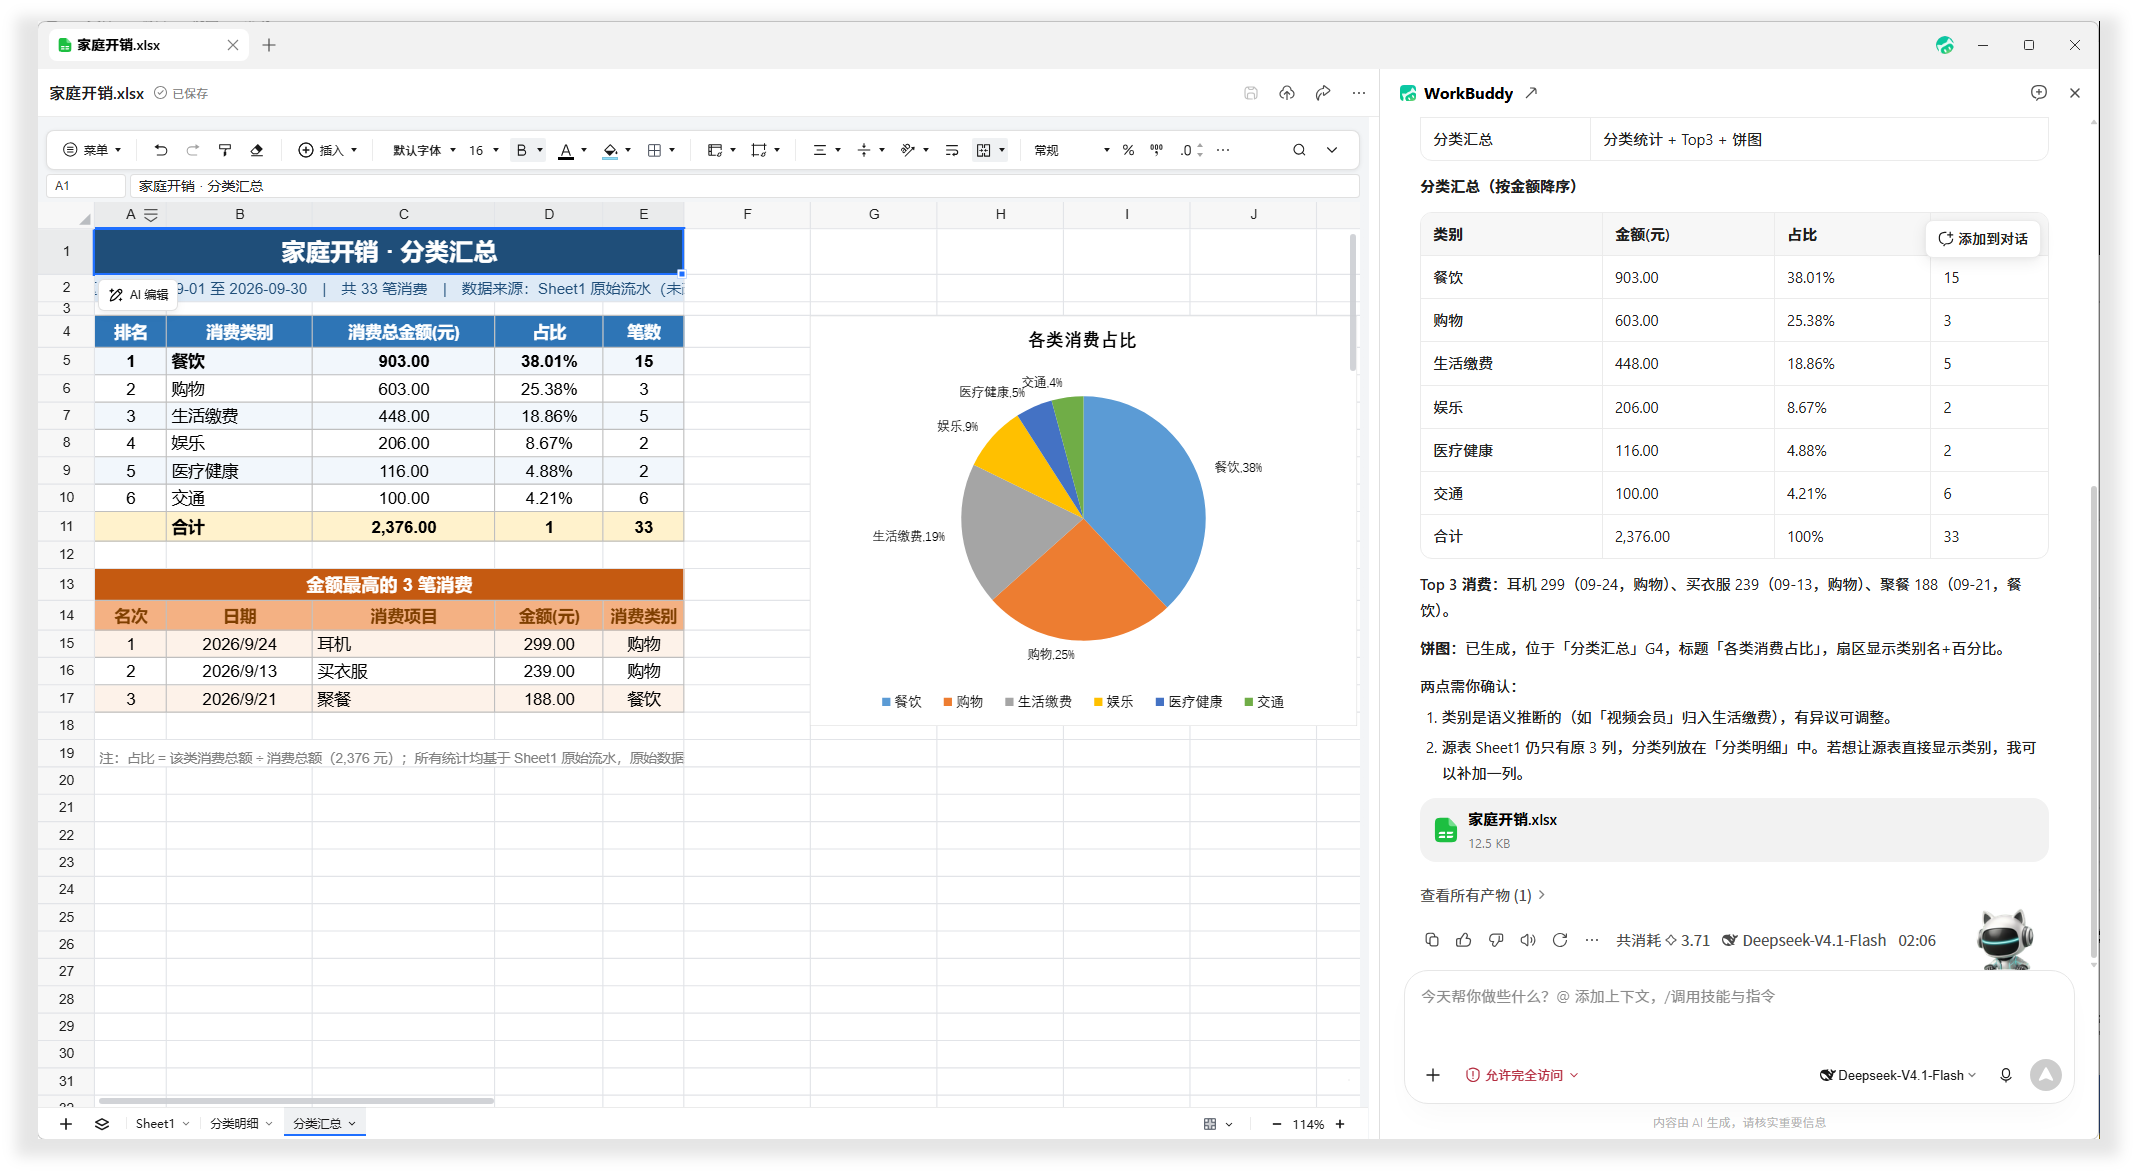This screenshot has width=2136, height=1173.
Task: Open the 菜单 menu
Action: [93, 150]
